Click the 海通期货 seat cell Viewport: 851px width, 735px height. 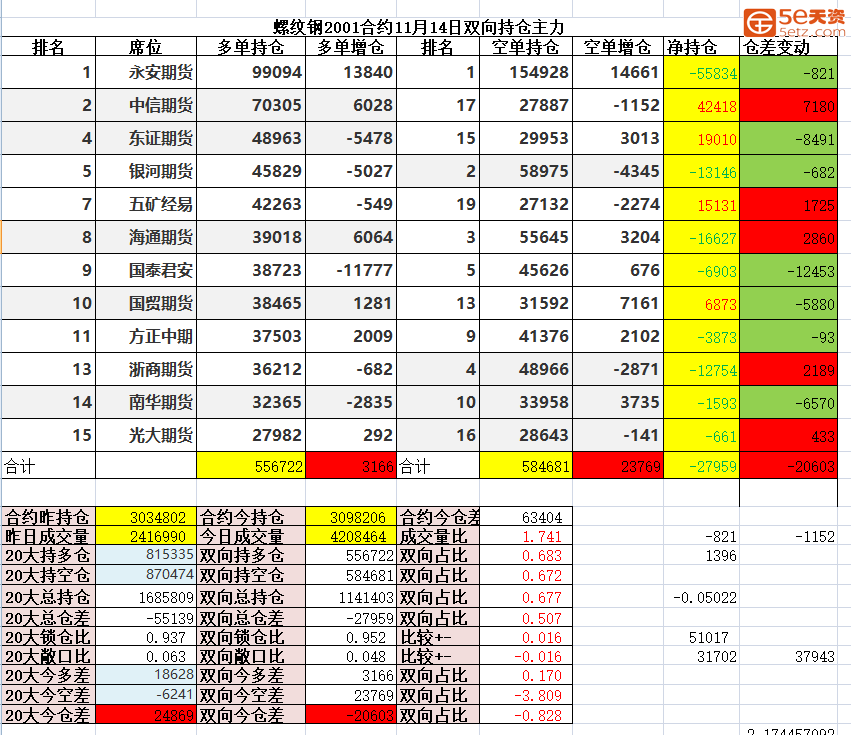coord(145,237)
